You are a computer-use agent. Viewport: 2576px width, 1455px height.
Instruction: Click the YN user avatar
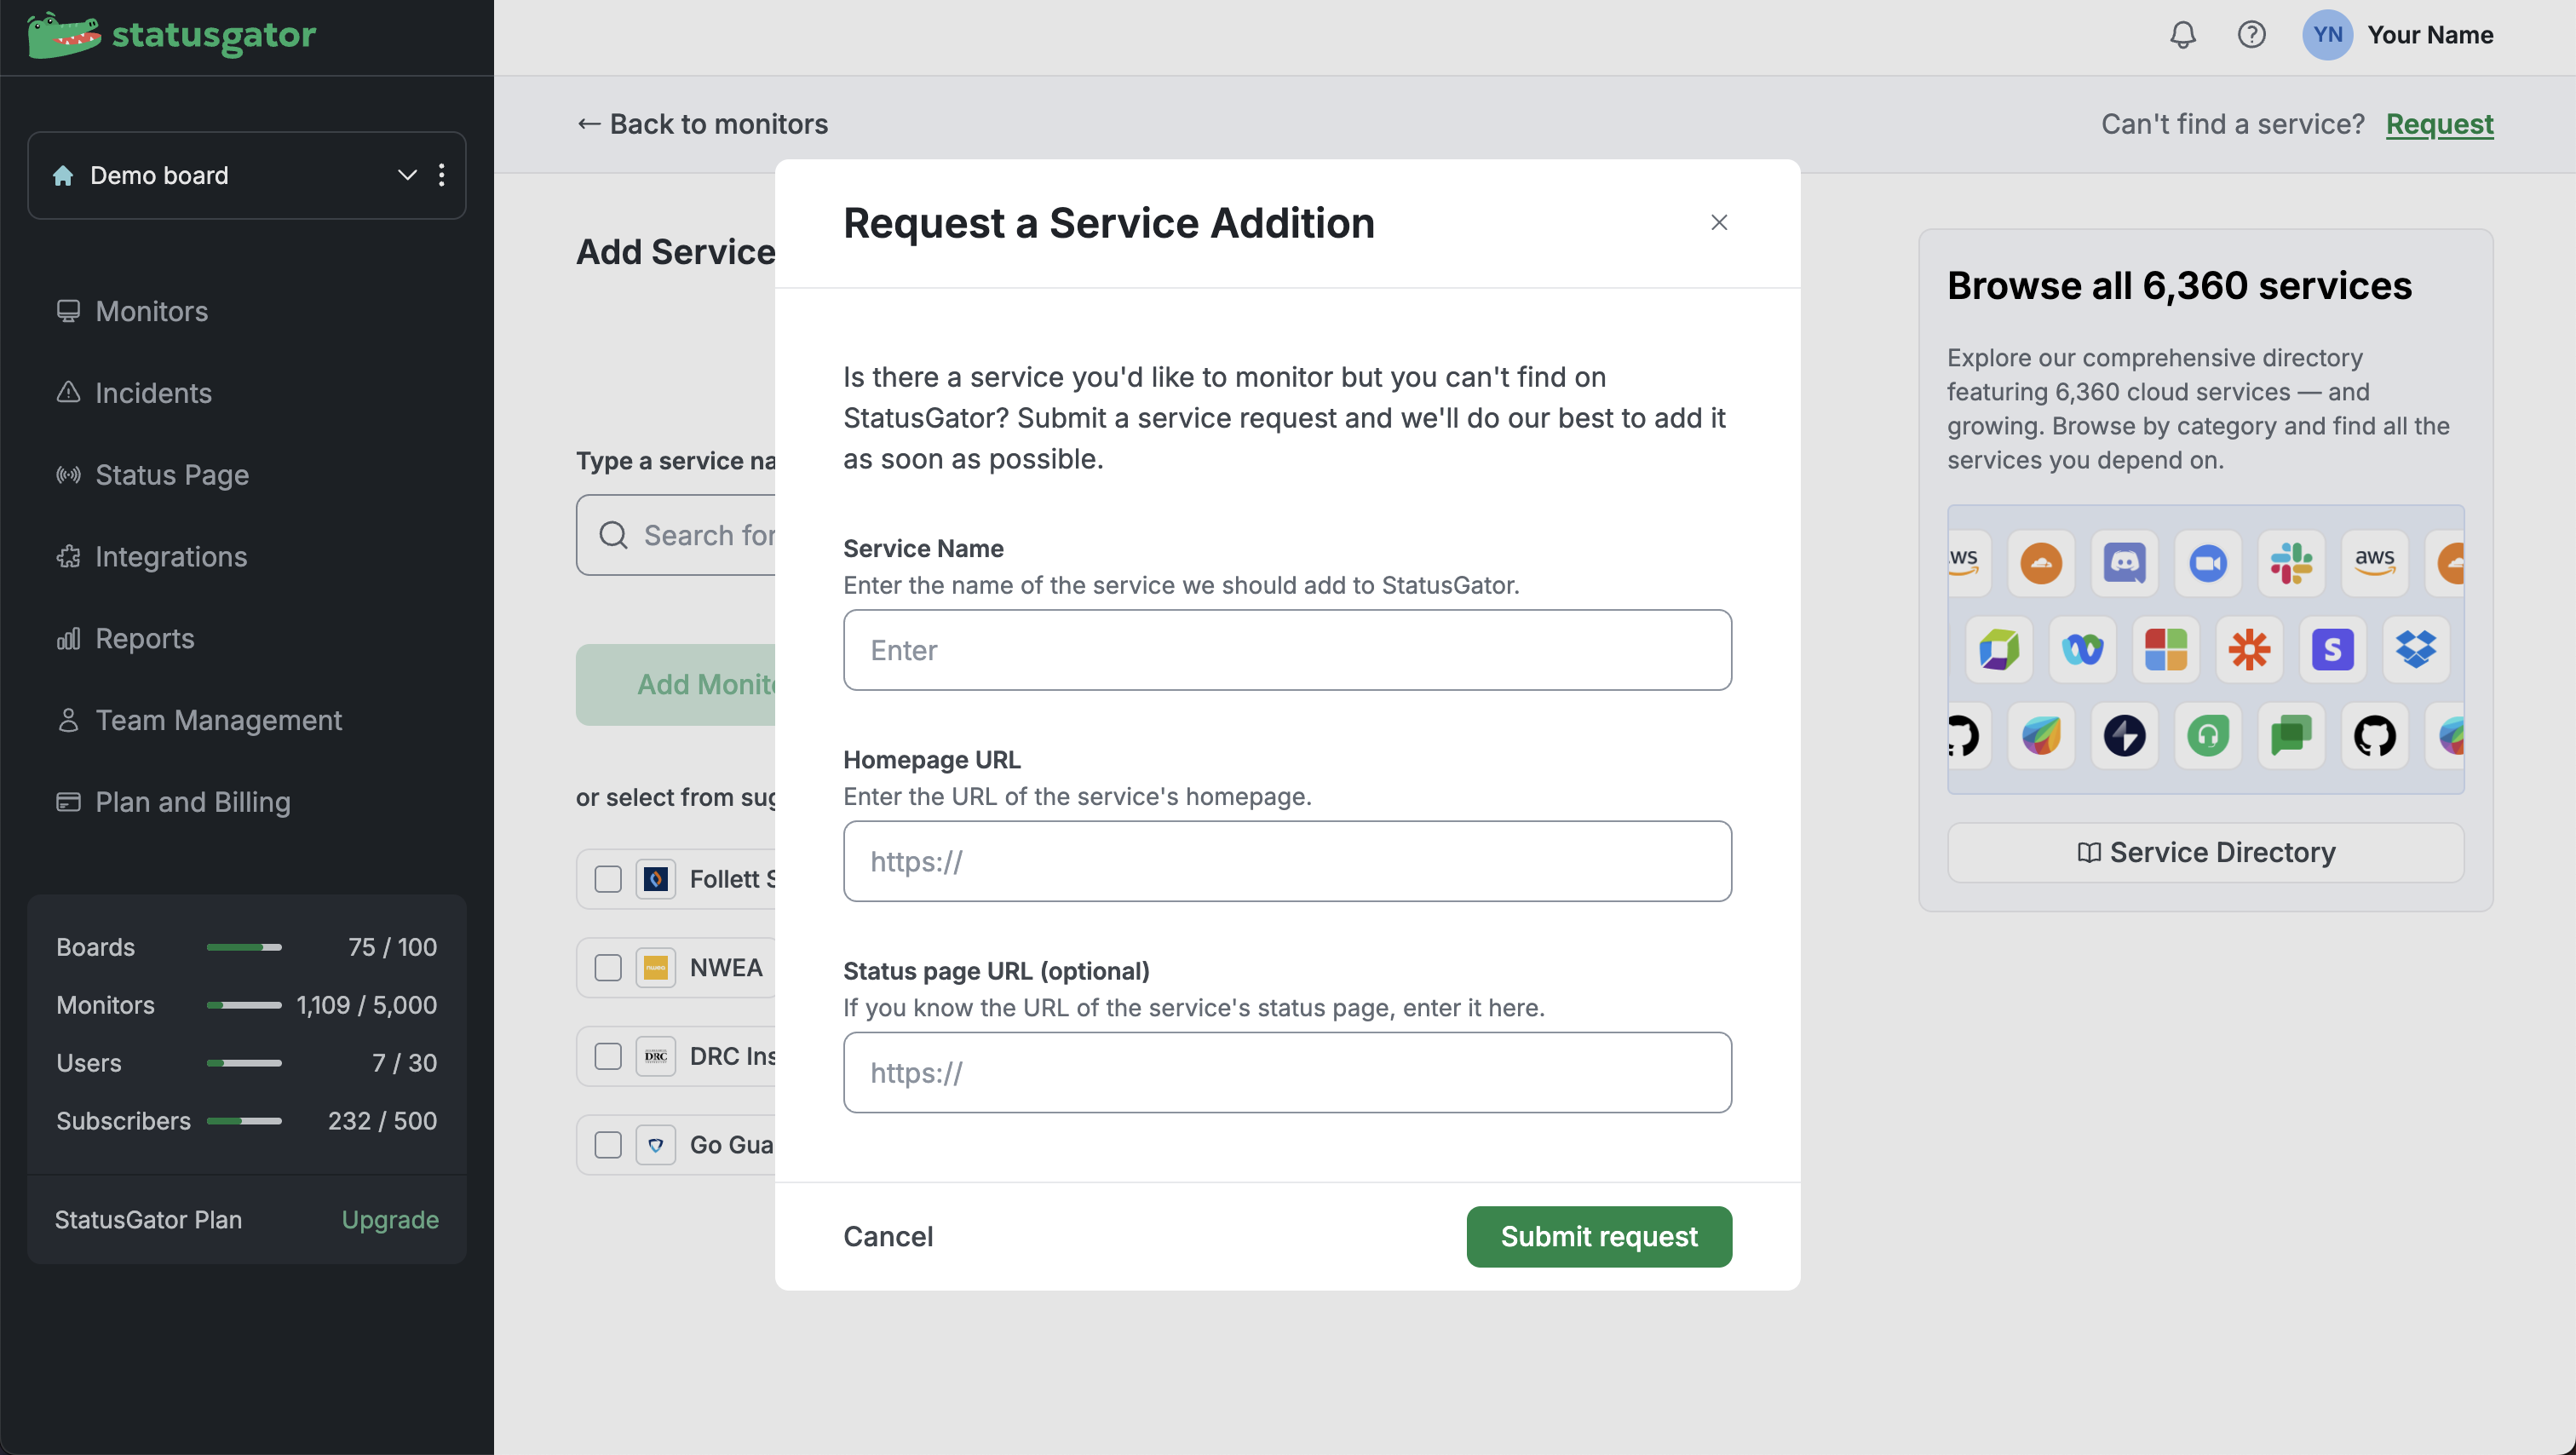coord(2327,35)
